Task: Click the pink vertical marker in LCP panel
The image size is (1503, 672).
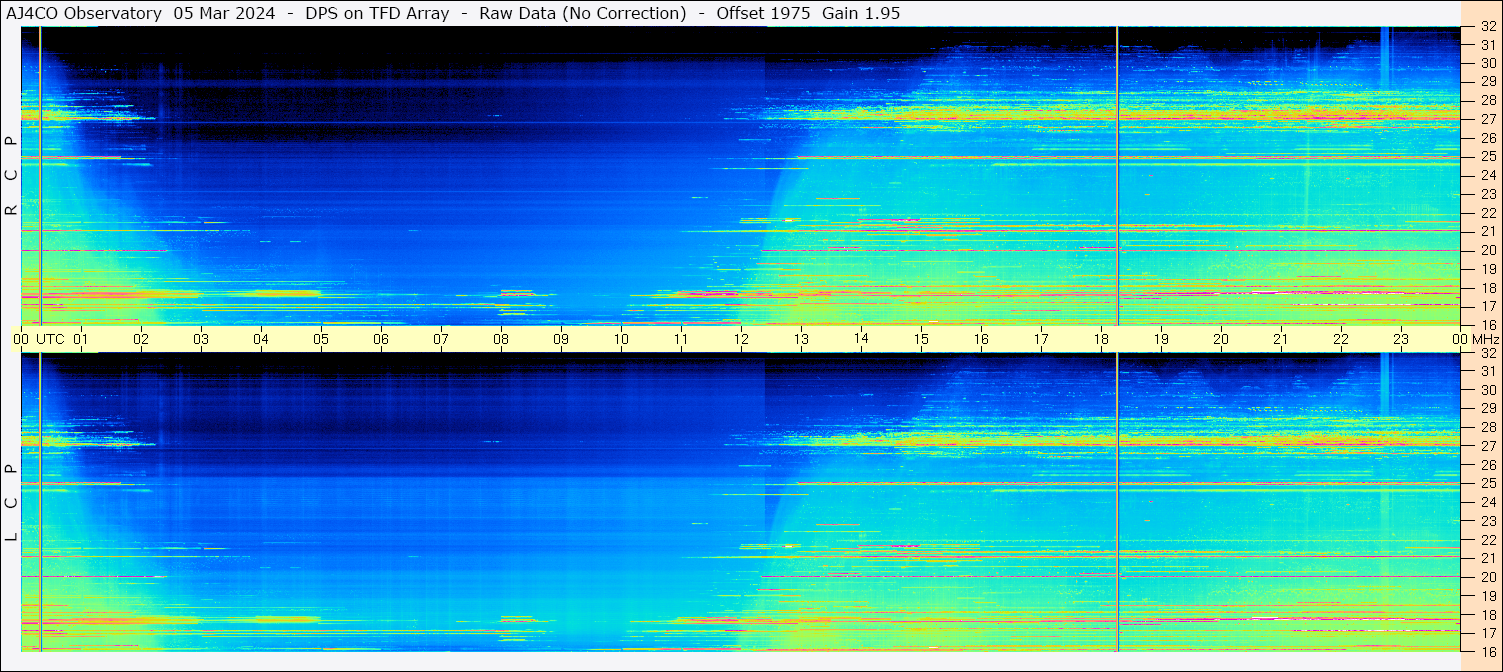Action: pyautogui.click(x=1117, y=502)
